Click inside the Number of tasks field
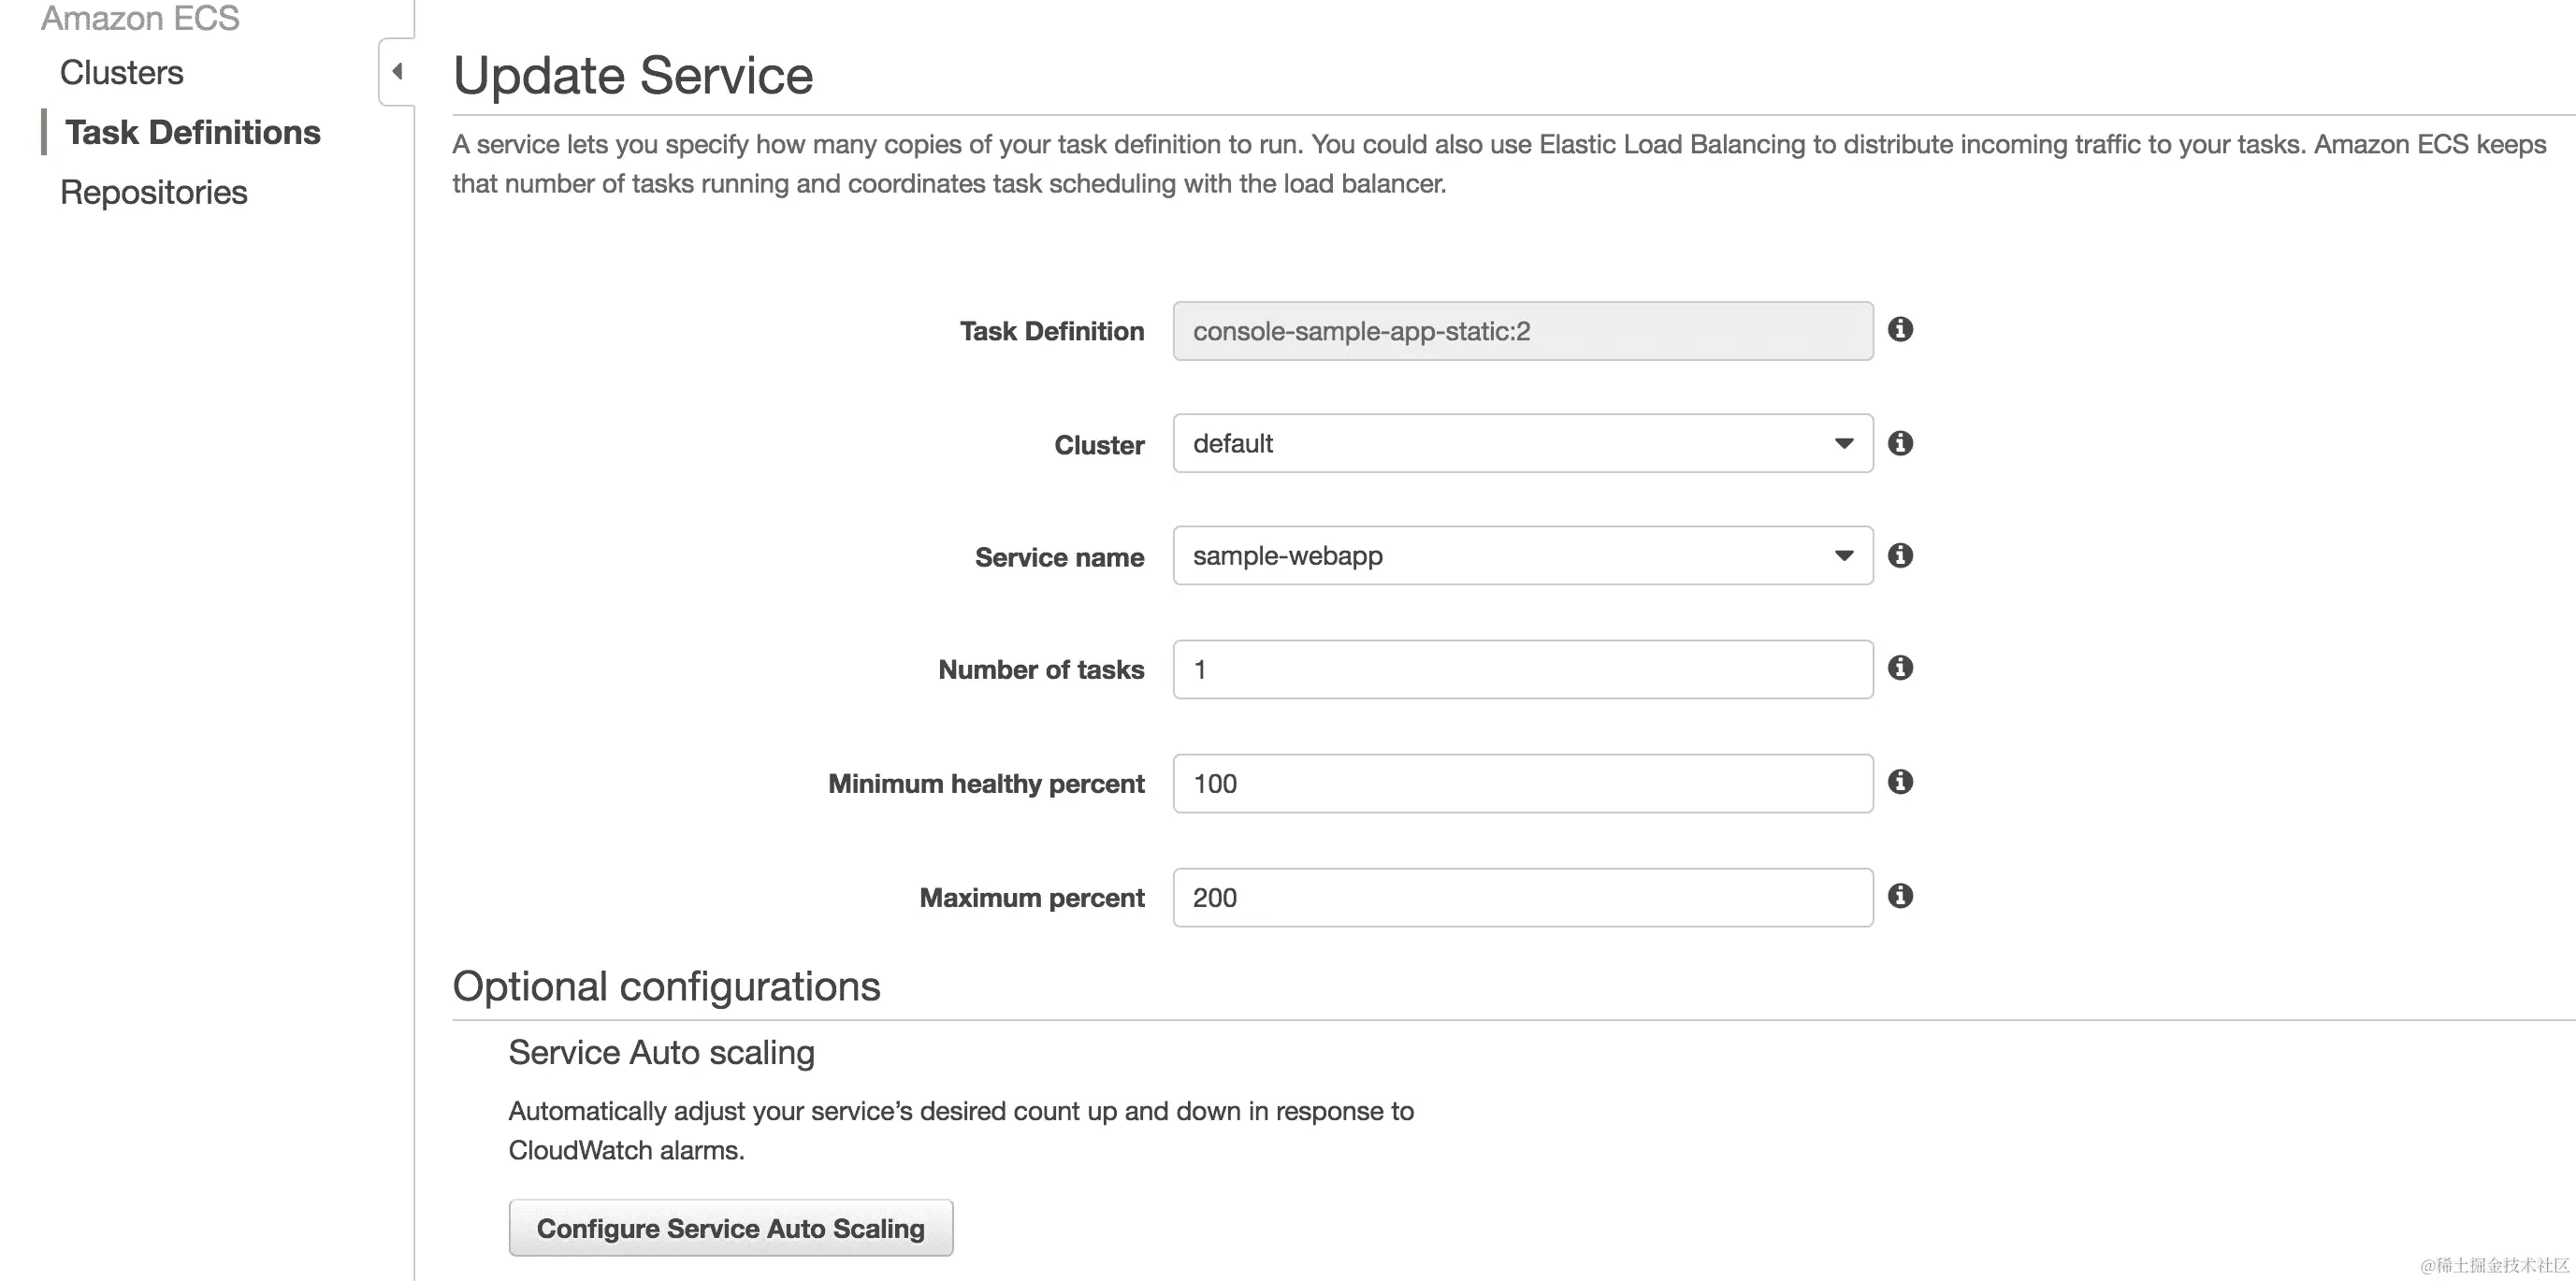The width and height of the screenshot is (2576, 1281). click(1520, 669)
